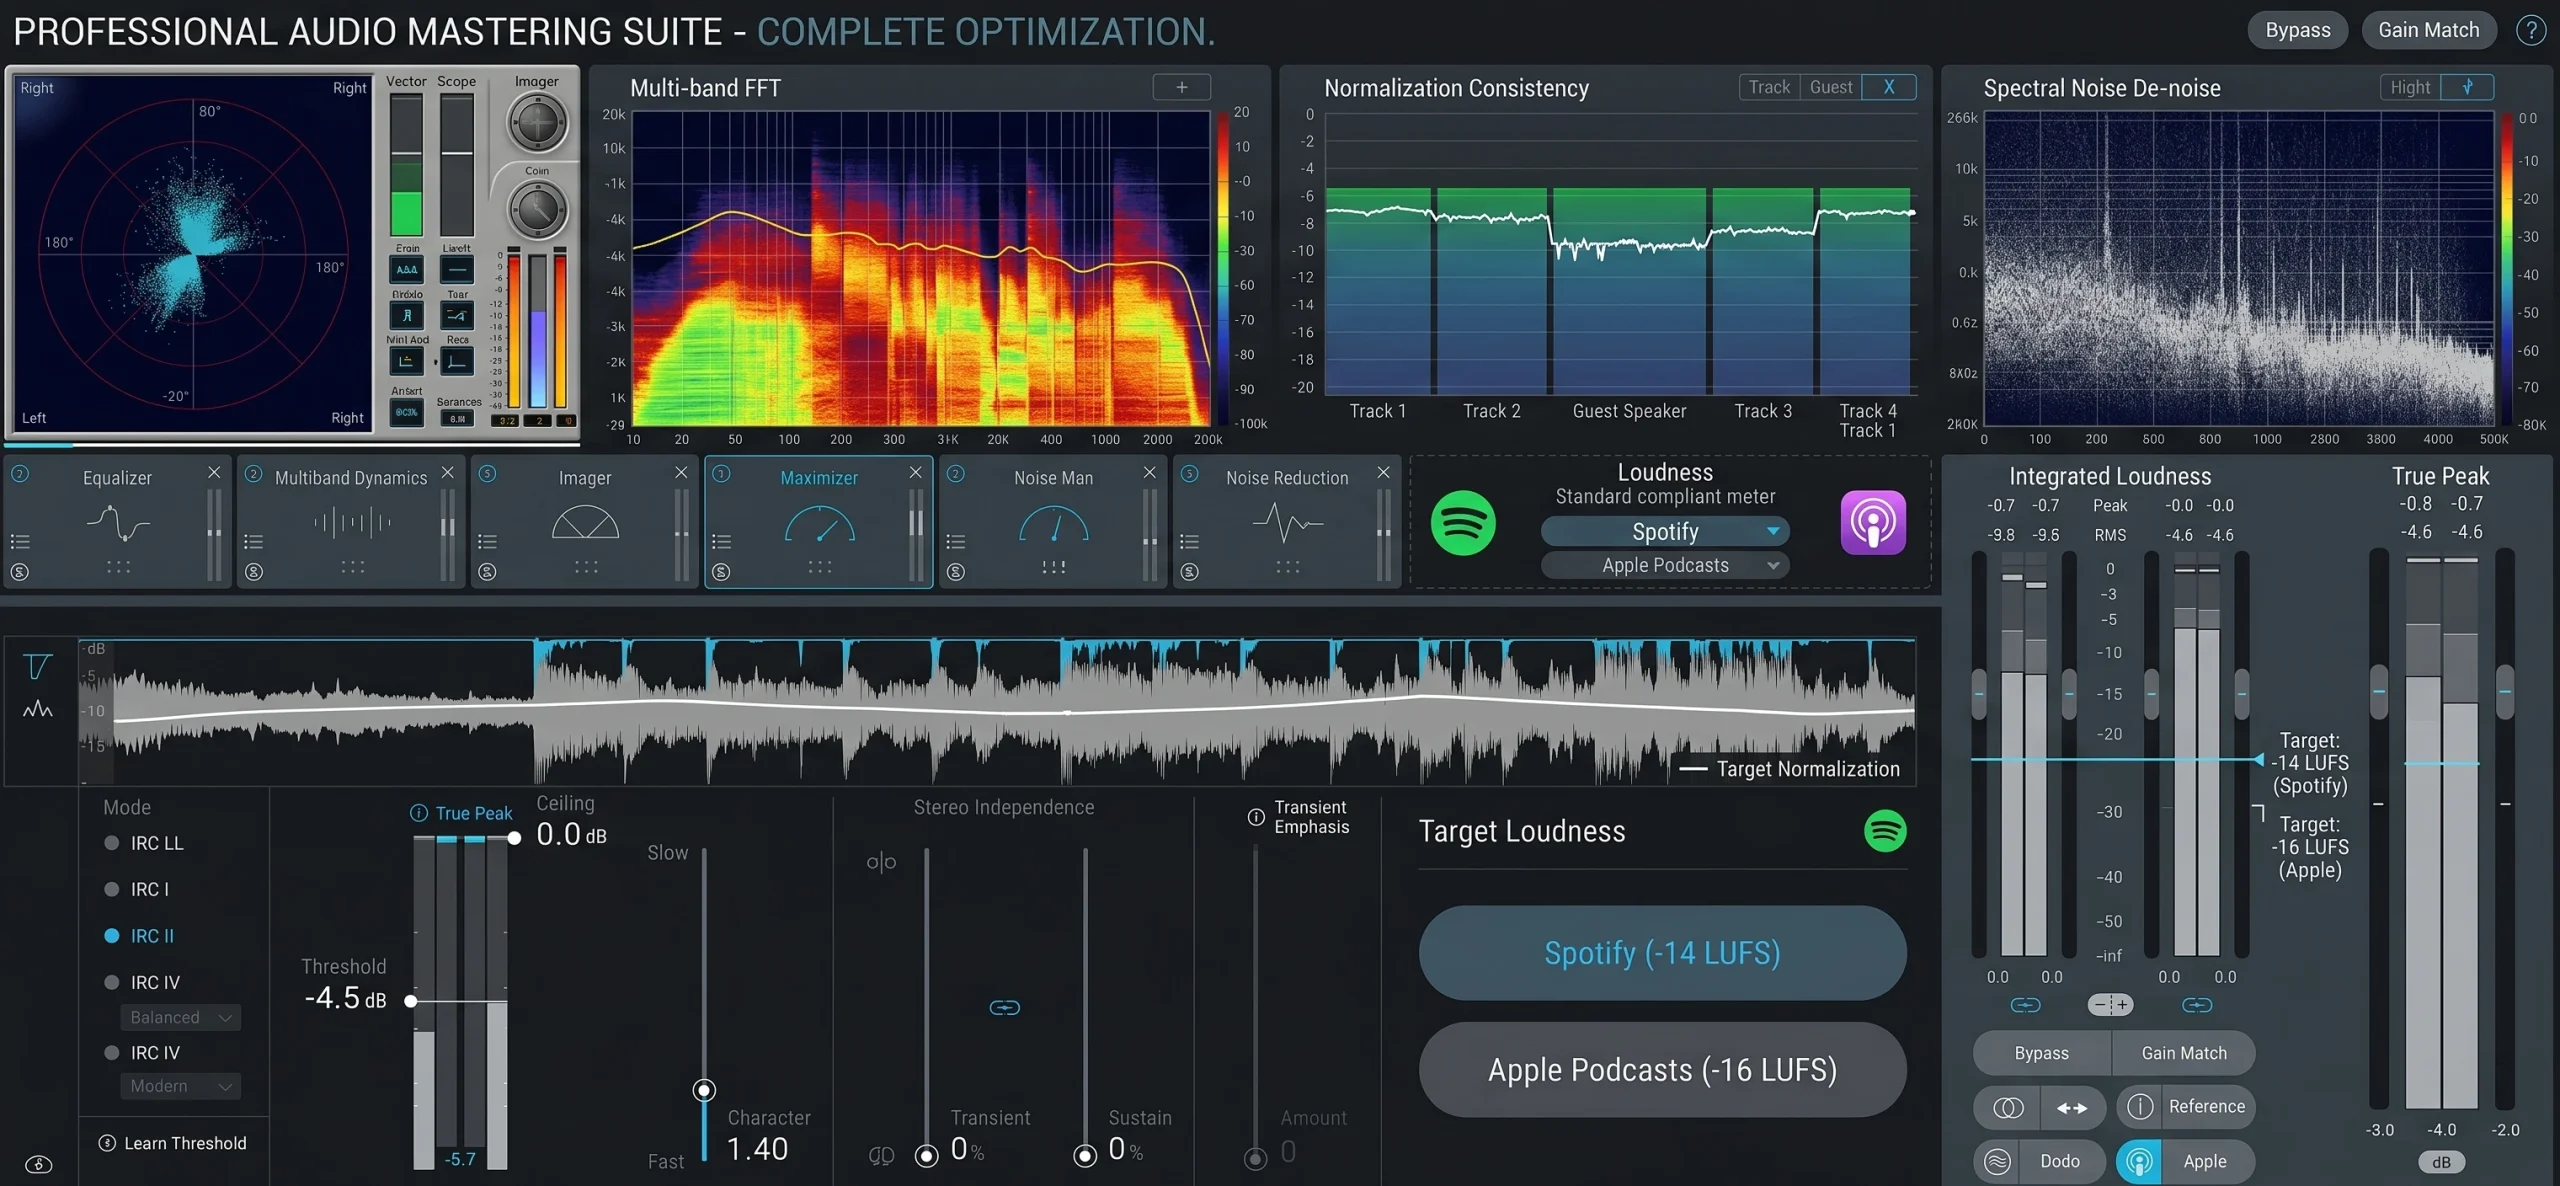Viewport: 2560px width, 1186px height.
Task: Click the dB unit button under True Peak
Action: coord(2441,1162)
